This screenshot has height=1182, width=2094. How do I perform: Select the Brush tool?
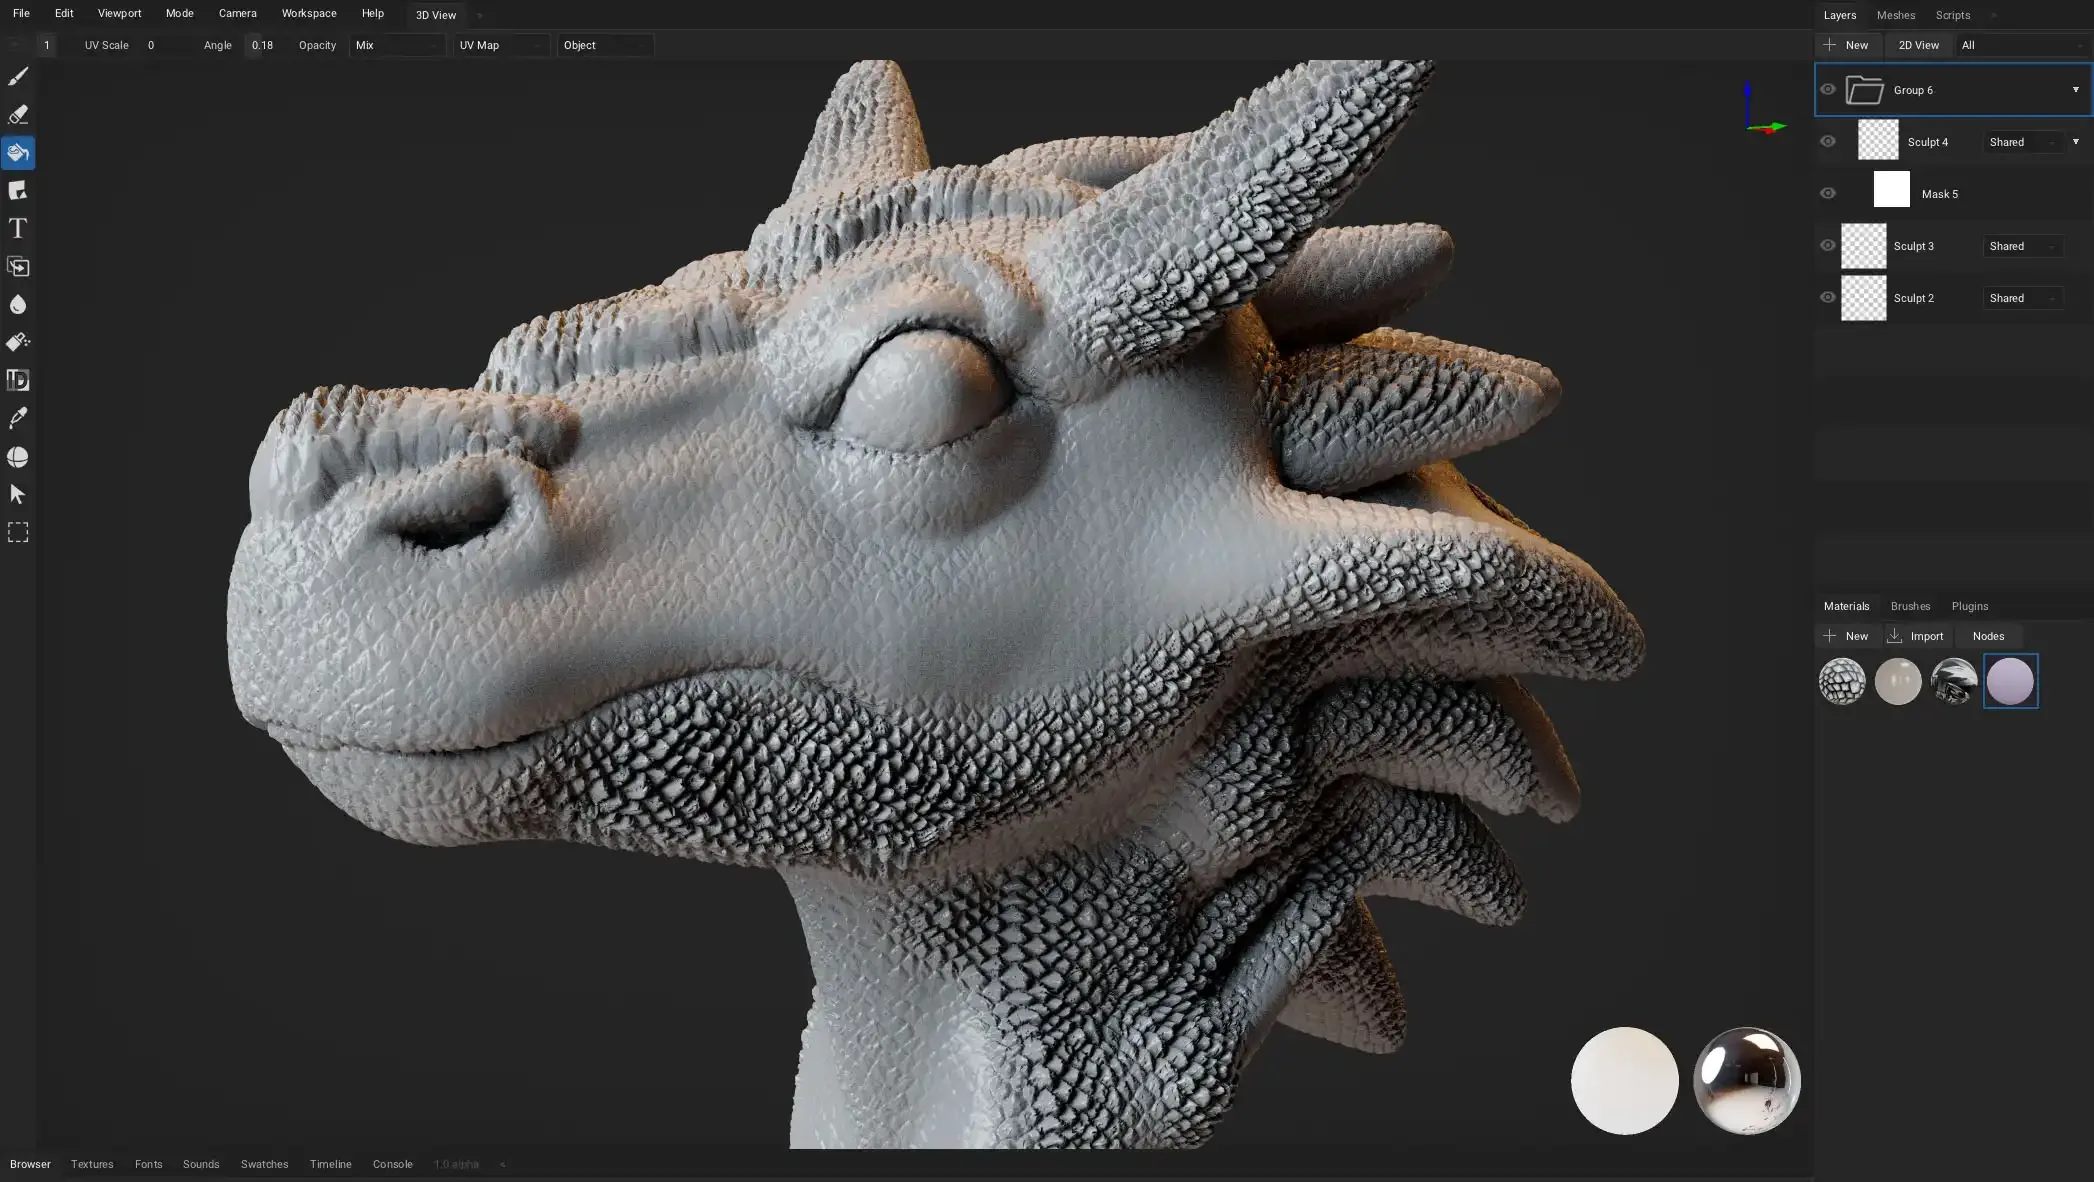[x=18, y=77]
